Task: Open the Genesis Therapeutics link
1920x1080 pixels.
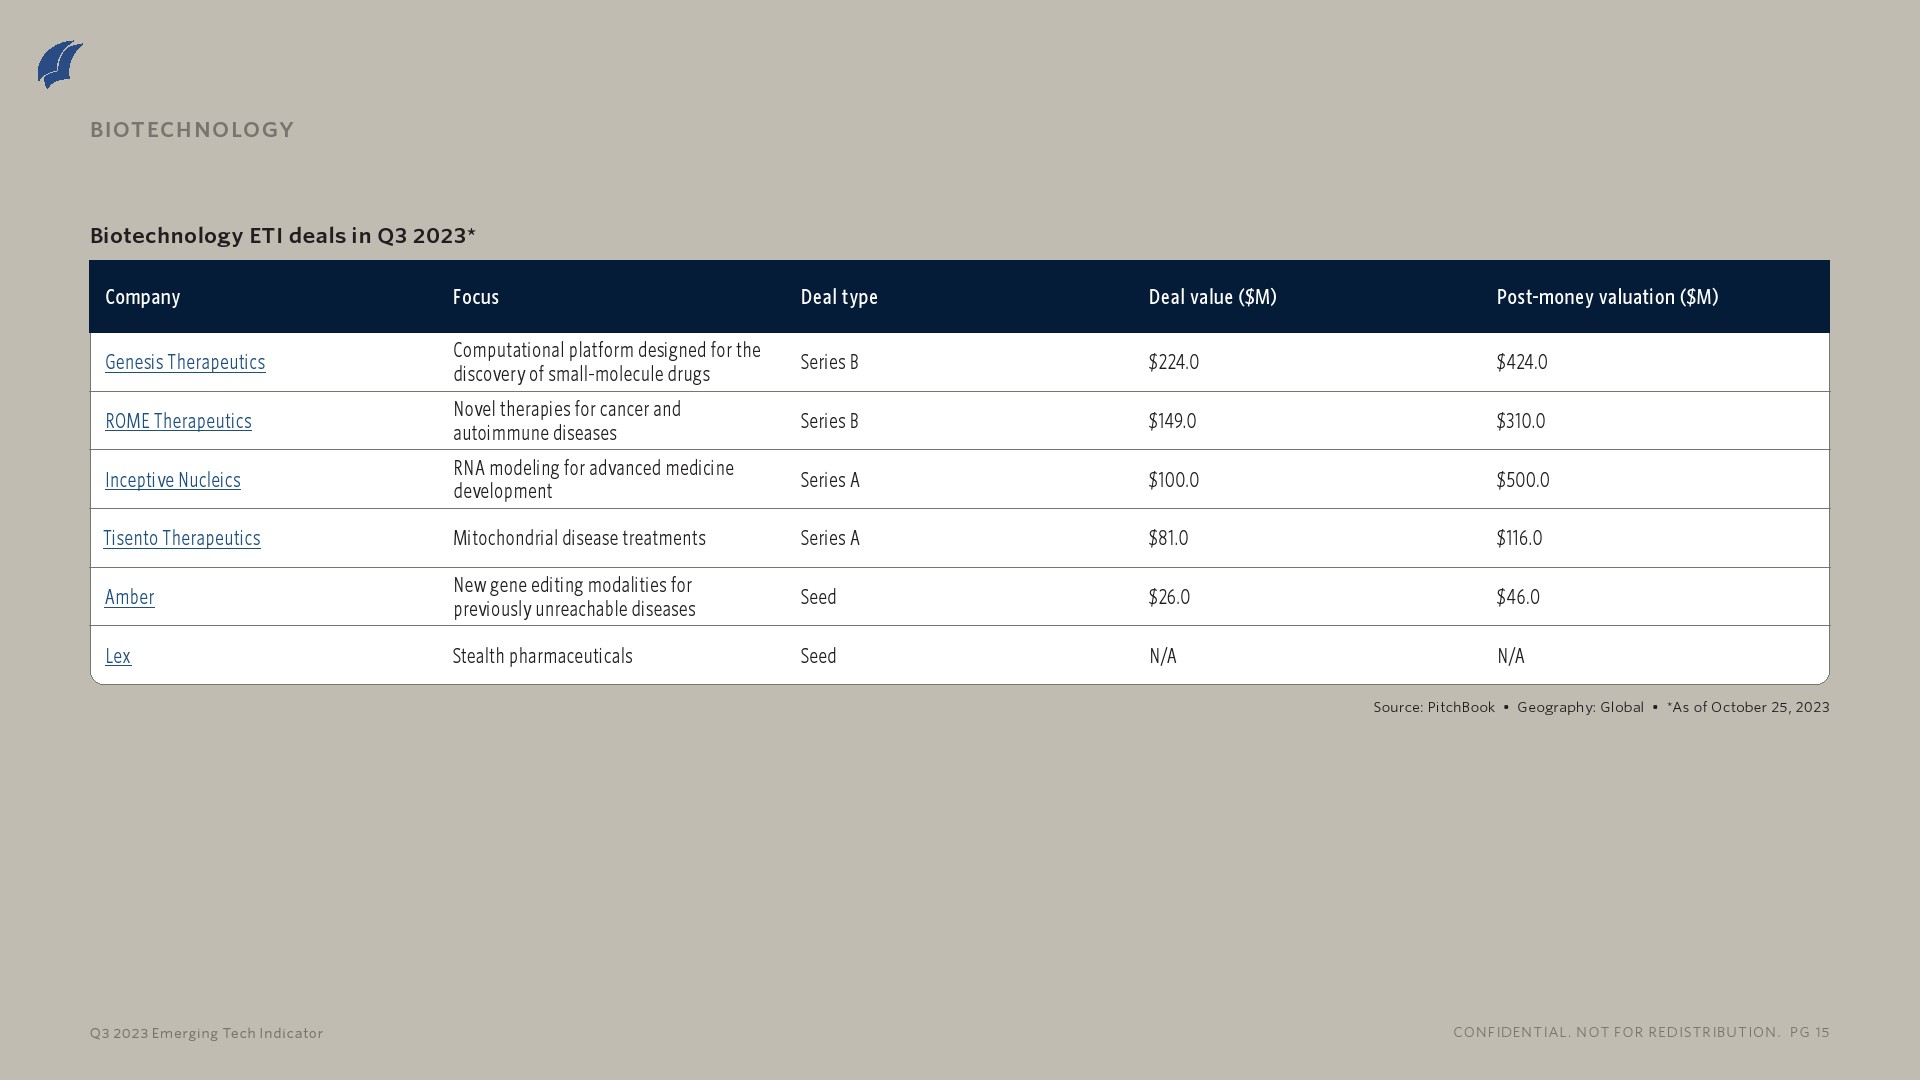Action: coord(185,362)
